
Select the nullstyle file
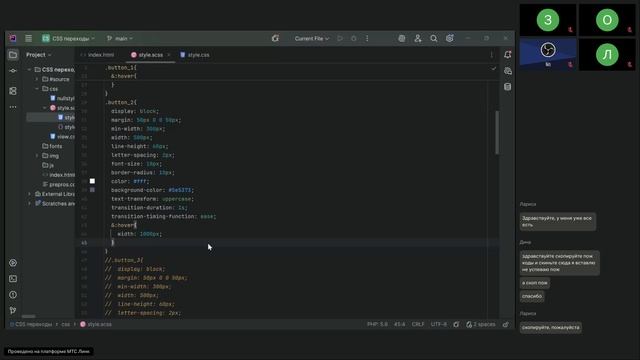coord(62,98)
